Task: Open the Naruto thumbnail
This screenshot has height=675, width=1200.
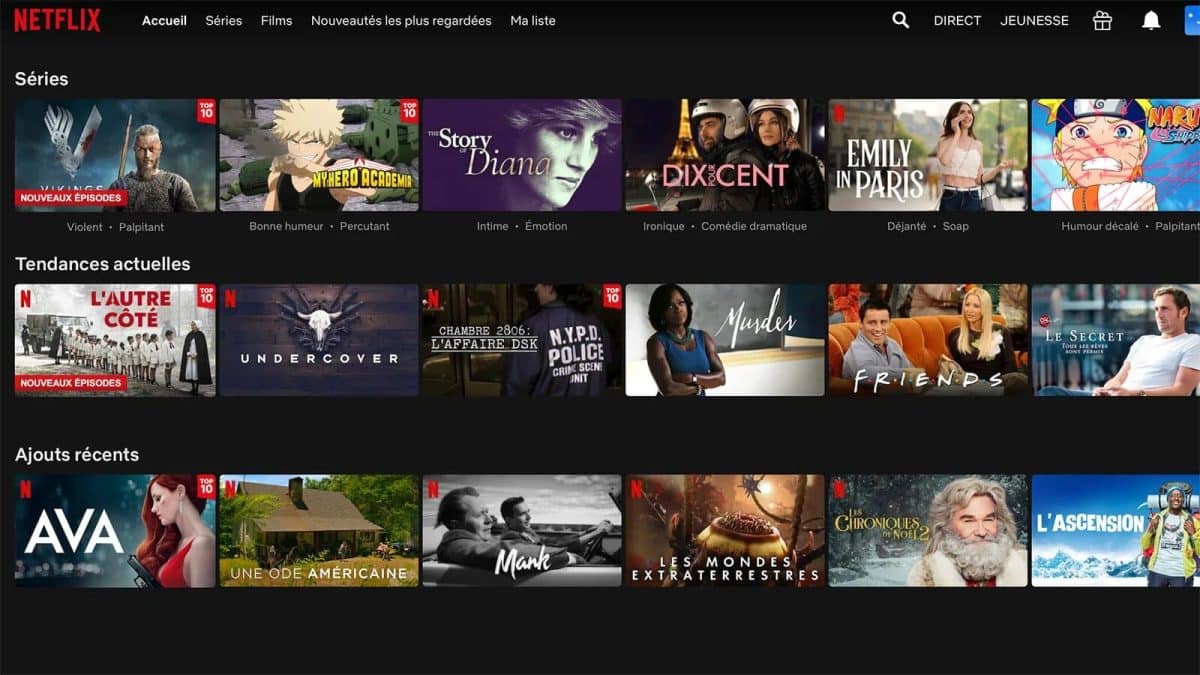Action: pyautogui.click(x=1116, y=155)
